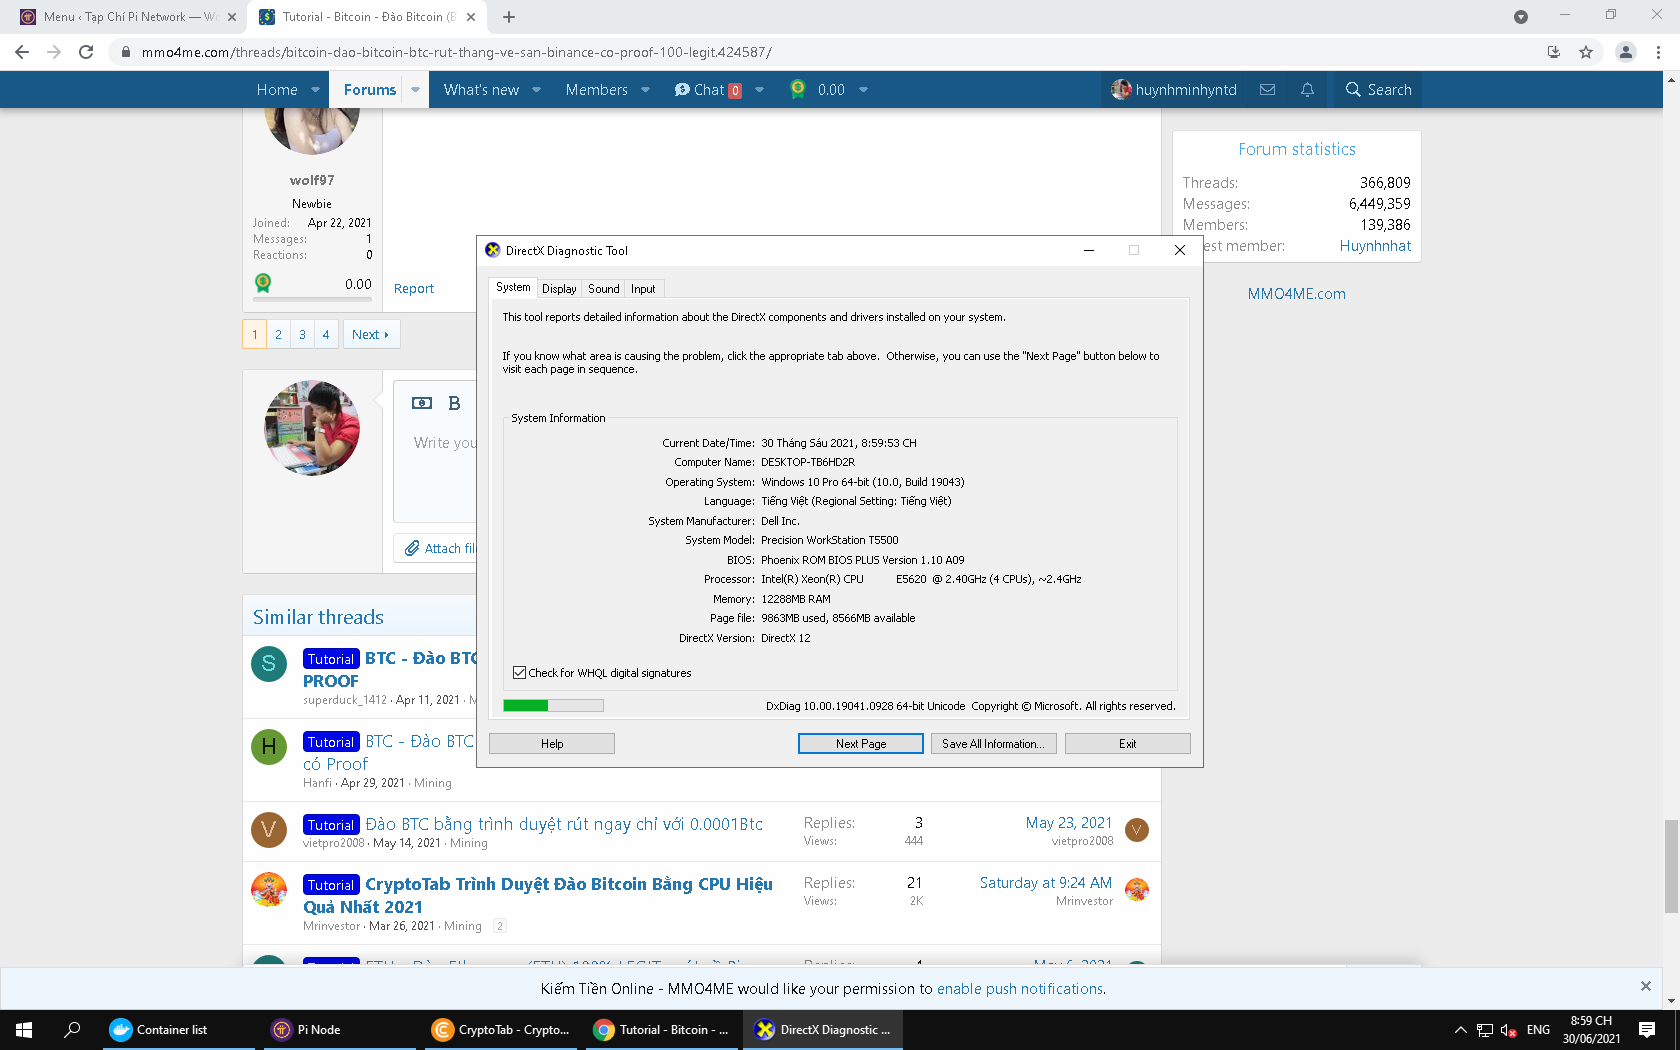Open huynhminhyntd account menu
The width and height of the screenshot is (1680, 1050).
[x=1174, y=89]
